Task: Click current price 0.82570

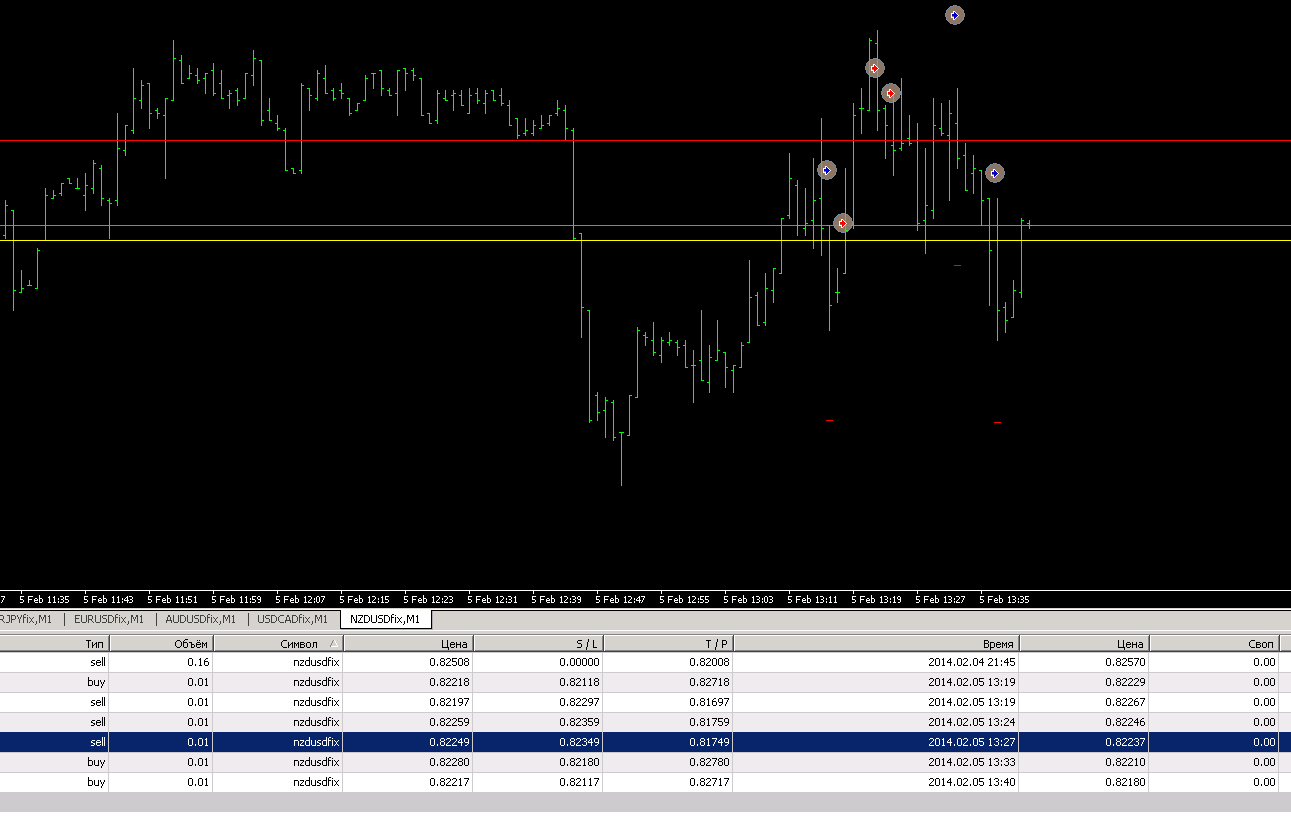Action: pos(1125,662)
